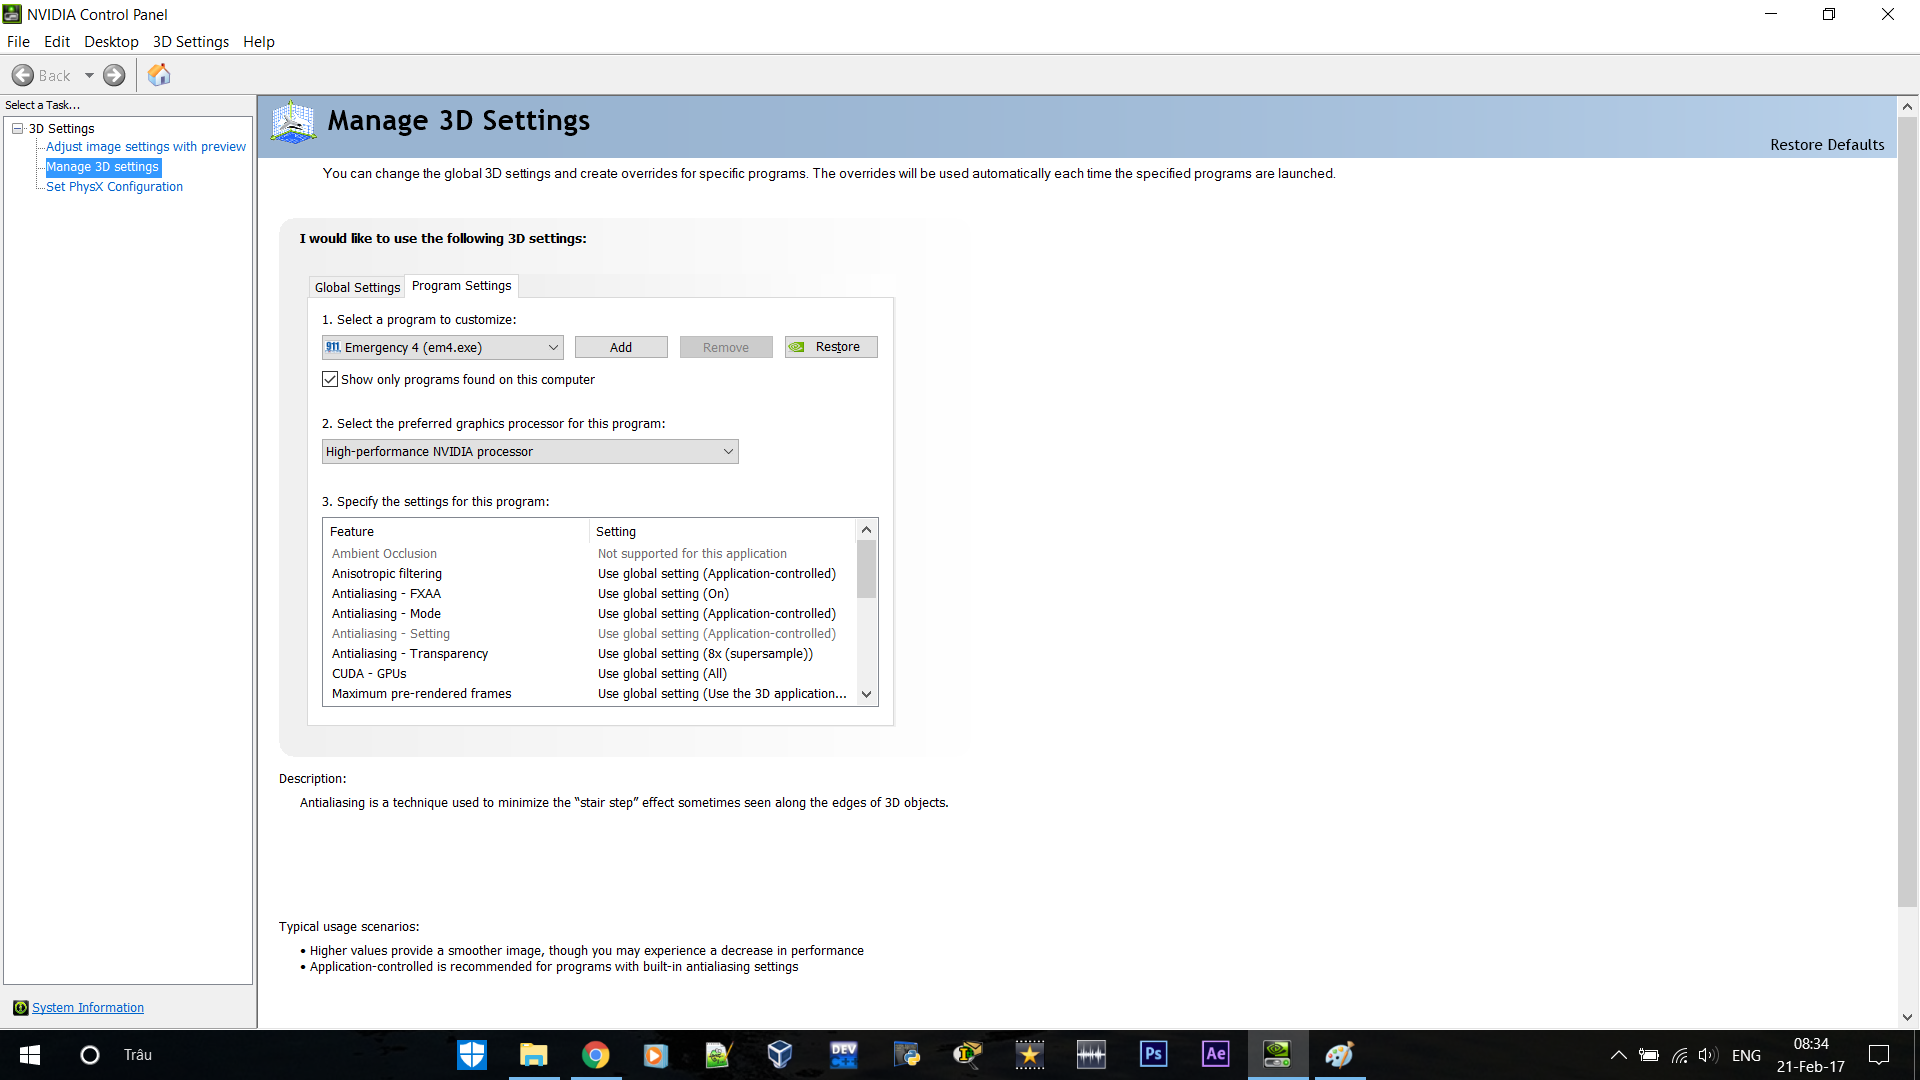Open Dev-C++ from taskbar
This screenshot has width=1920, height=1080.
click(844, 1055)
